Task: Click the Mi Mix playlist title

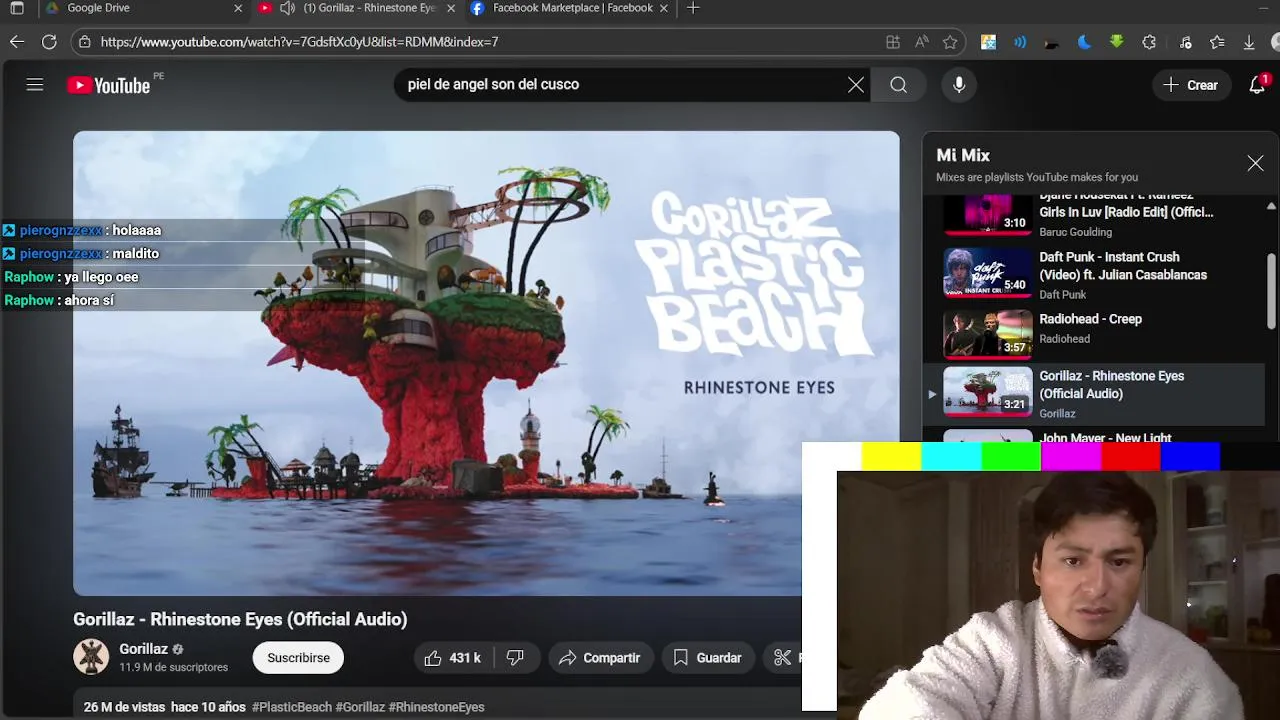Action: click(963, 155)
